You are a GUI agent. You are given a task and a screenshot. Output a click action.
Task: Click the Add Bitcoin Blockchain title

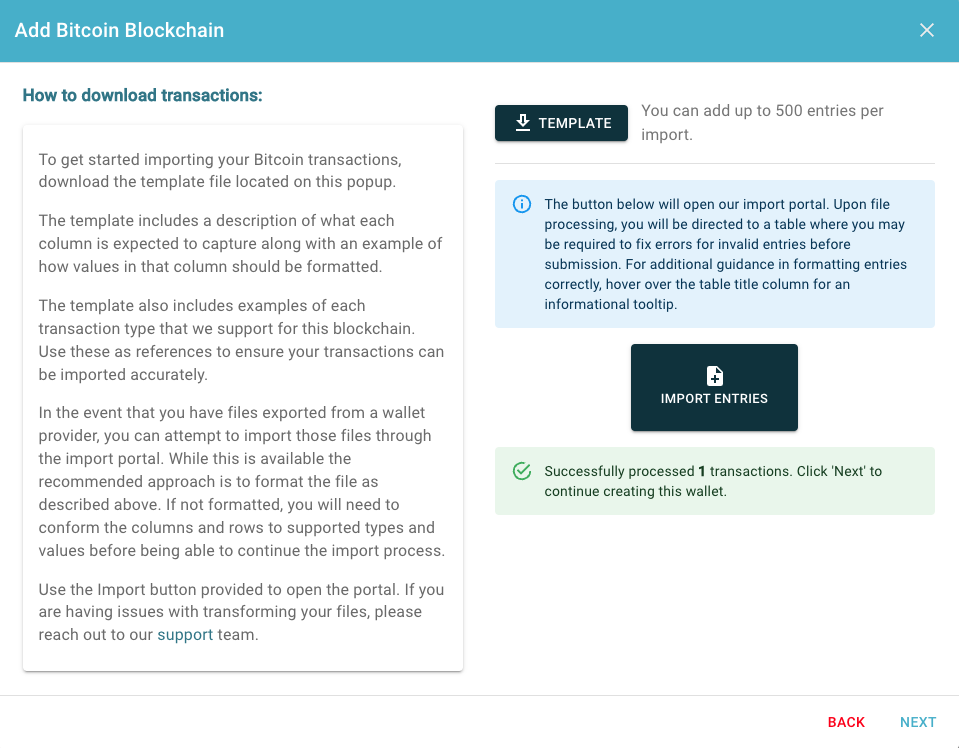(x=119, y=30)
